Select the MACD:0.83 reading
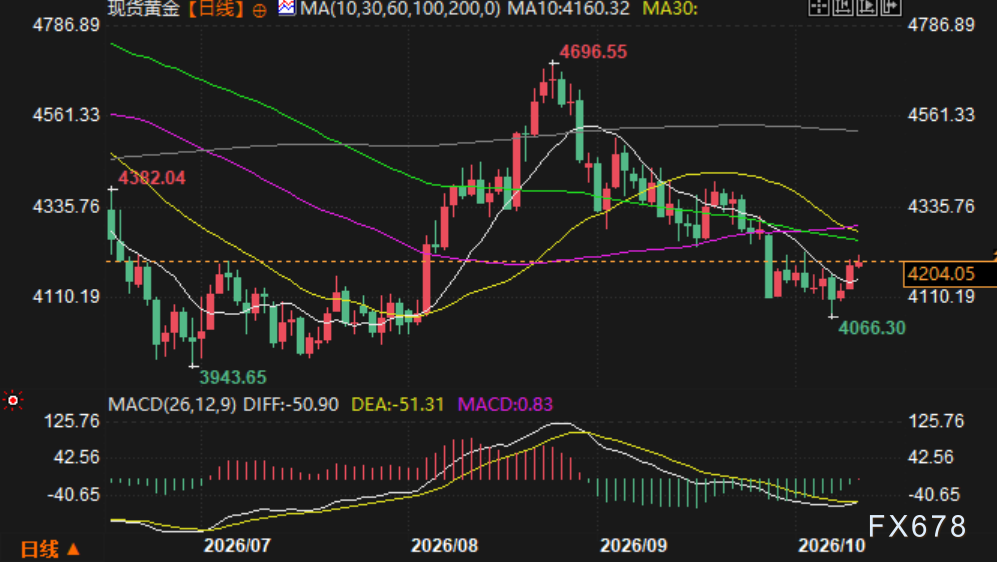Screen dimensions: 997x562 tap(505, 404)
